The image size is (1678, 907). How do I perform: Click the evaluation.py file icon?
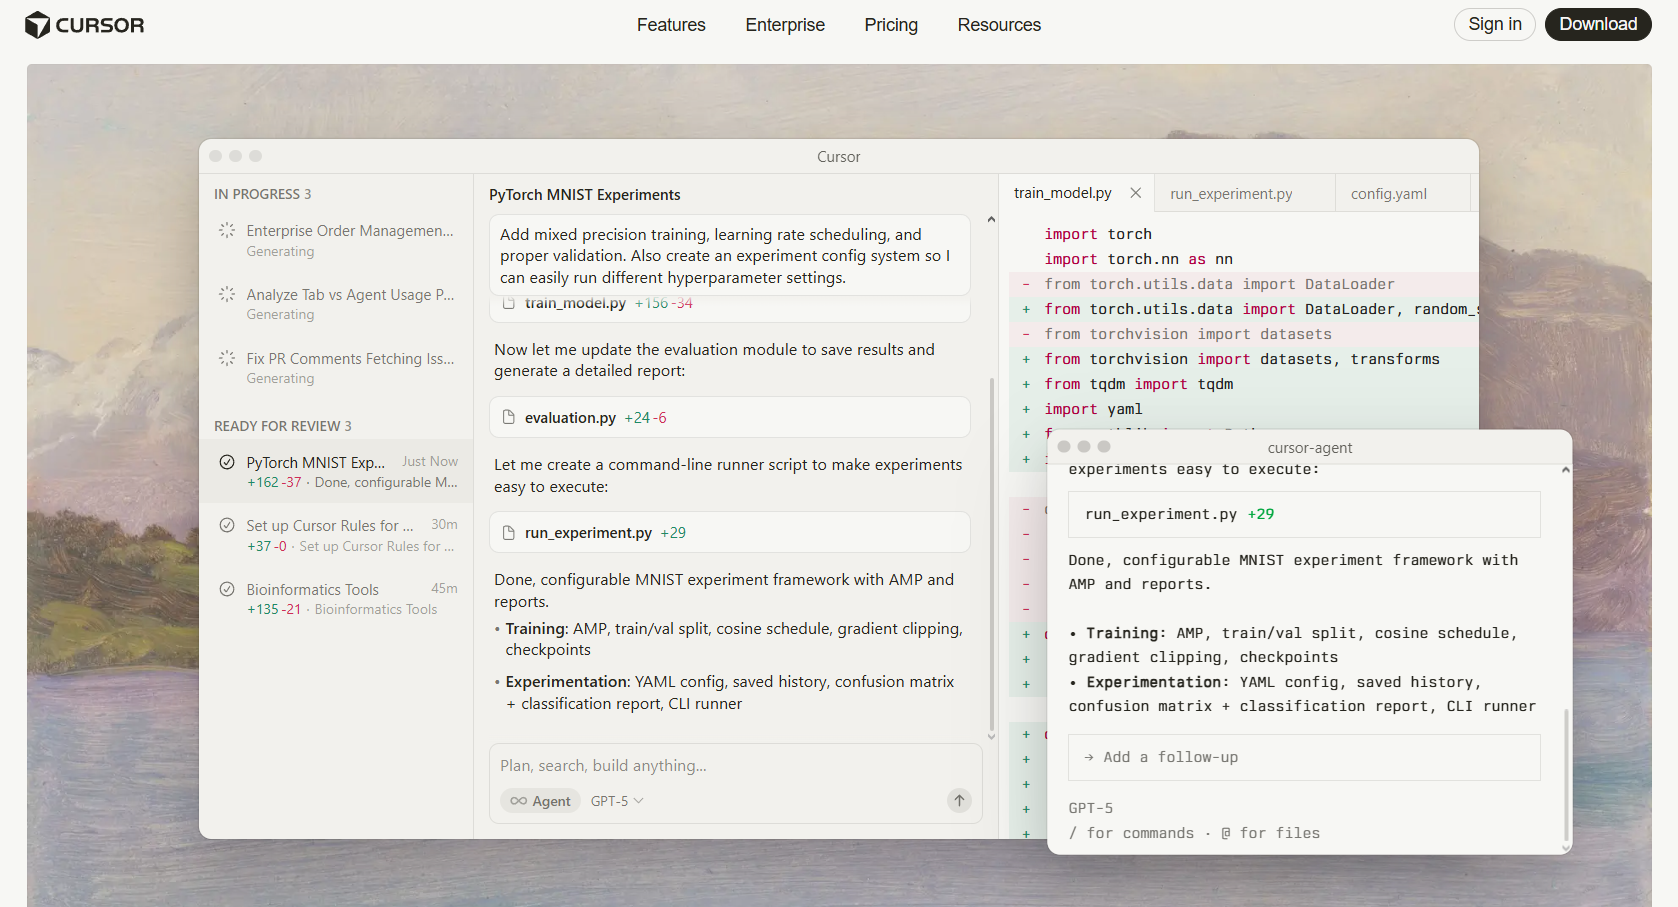tap(509, 417)
